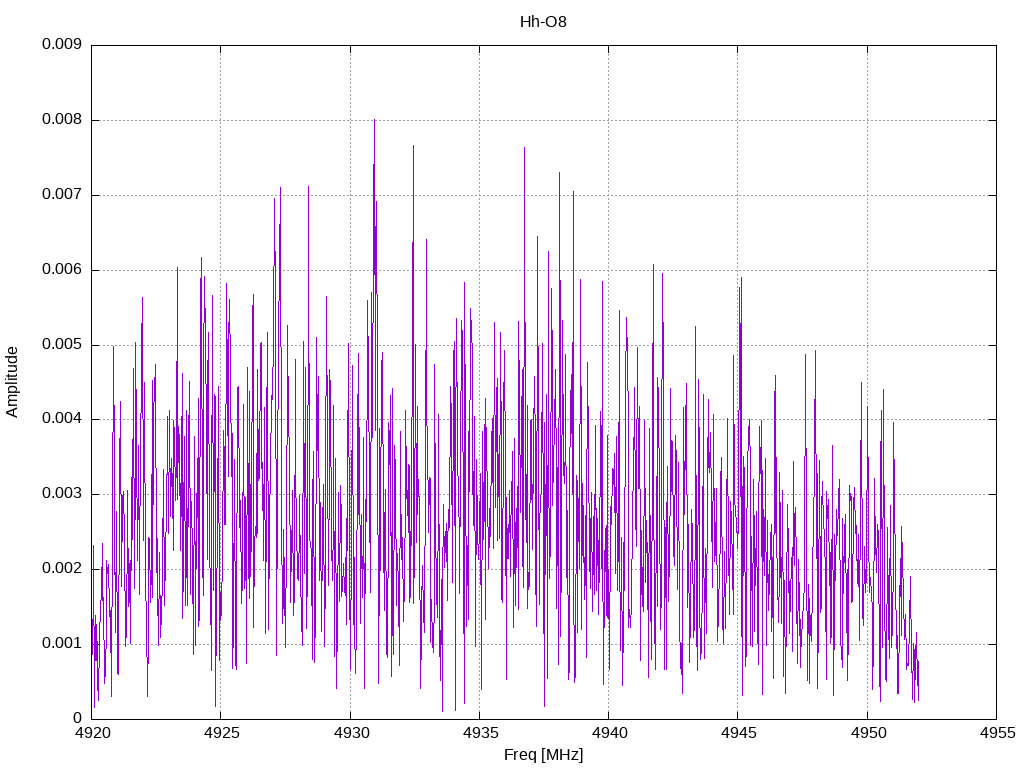Screen dimensions: 1024x768
Task: Click the 0.009 y-axis tick label
Action: click(62, 44)
